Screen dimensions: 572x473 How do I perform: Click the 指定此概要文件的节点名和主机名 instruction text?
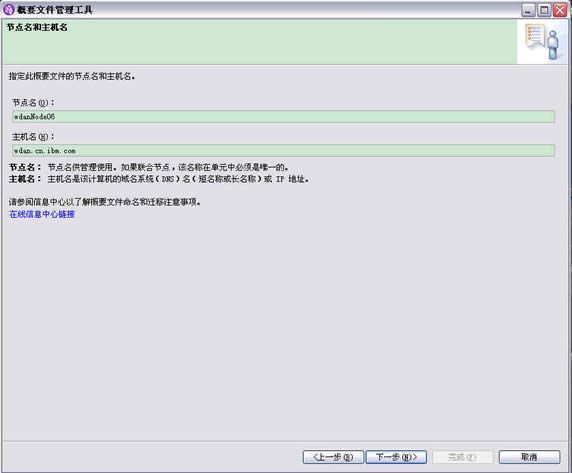72,76
